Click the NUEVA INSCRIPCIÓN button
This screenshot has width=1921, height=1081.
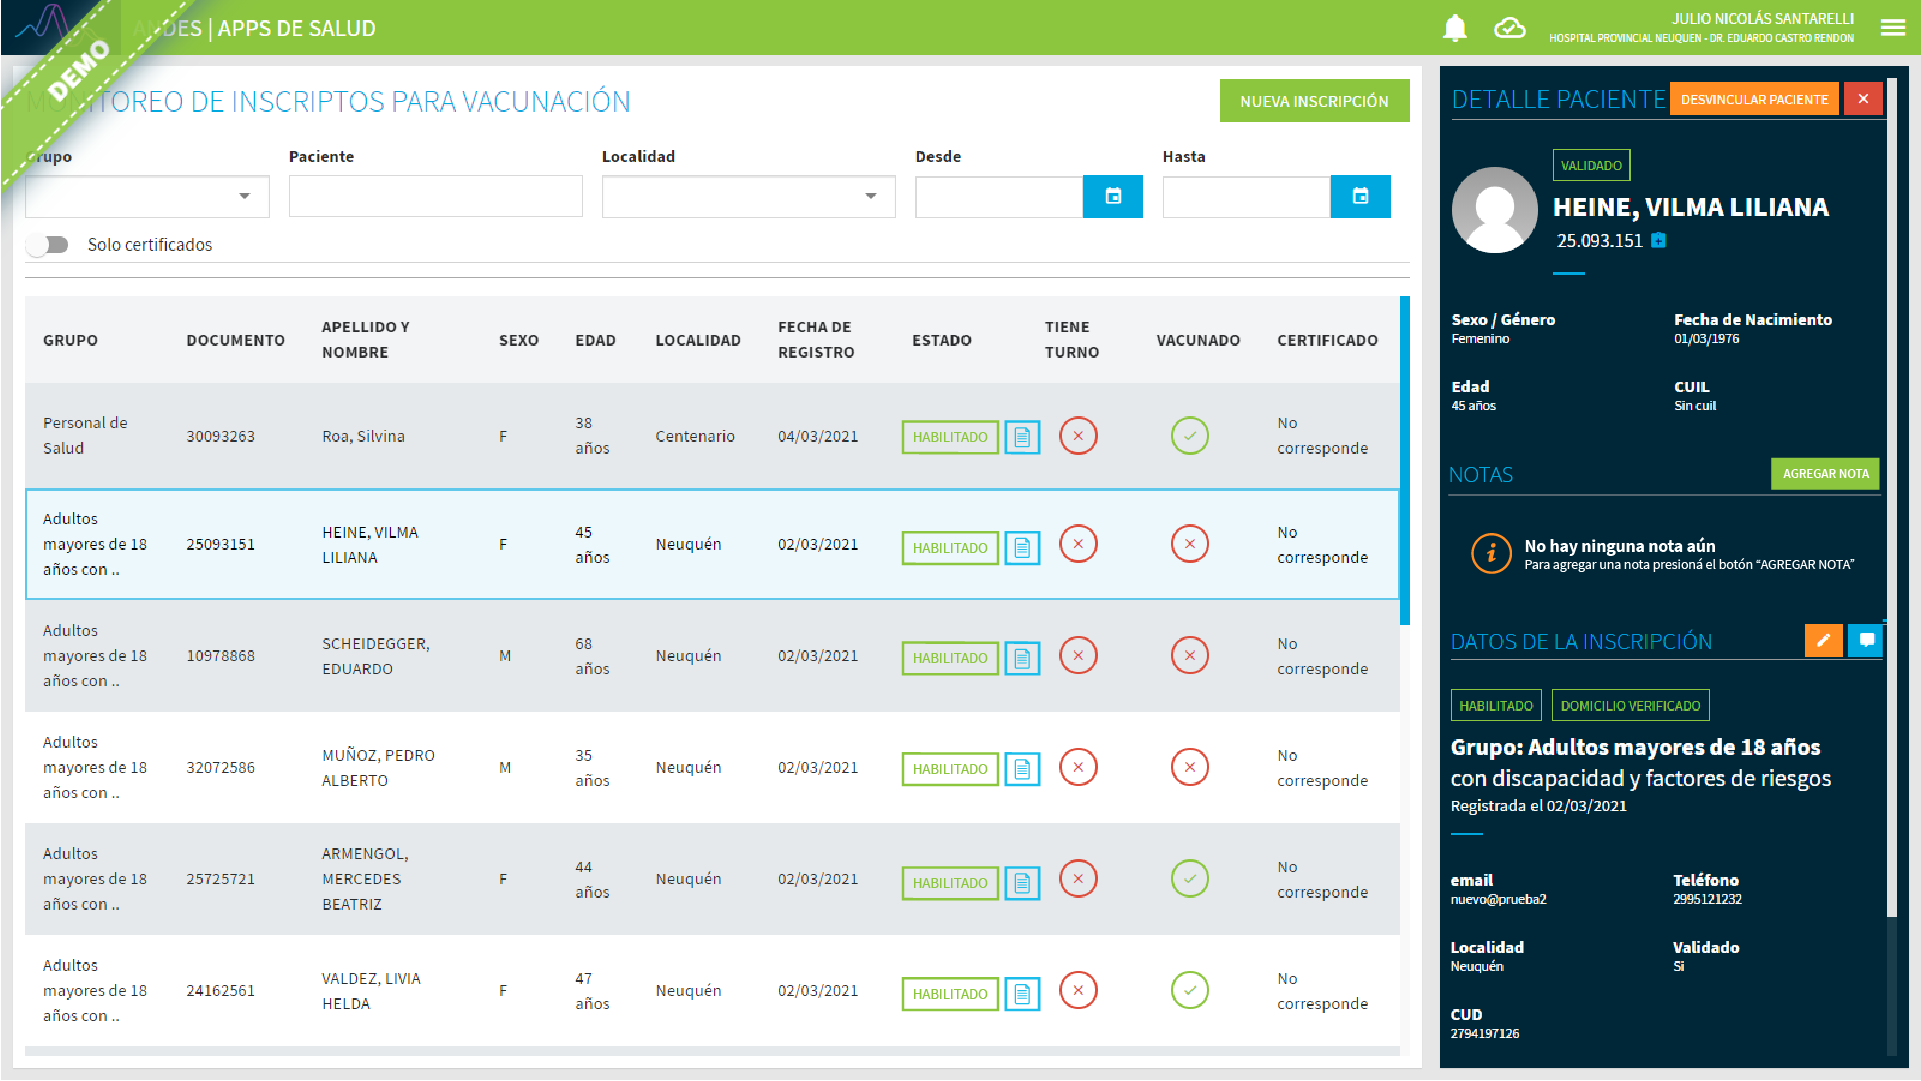point(1314,101)
